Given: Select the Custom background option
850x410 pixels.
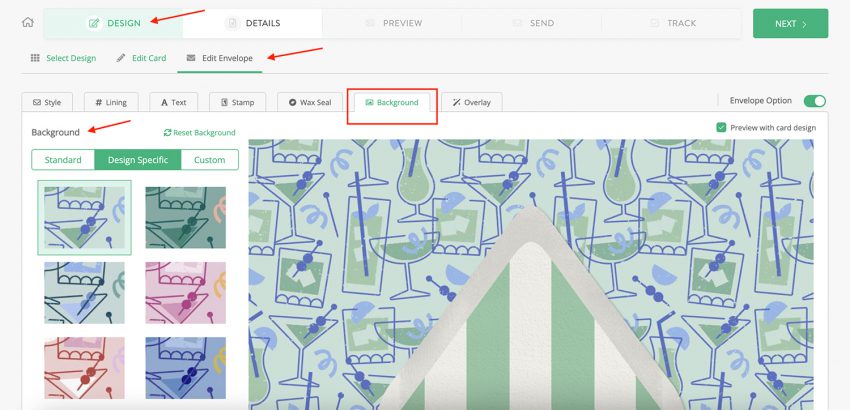Looking at the screenshot, I should coord(209,160).
